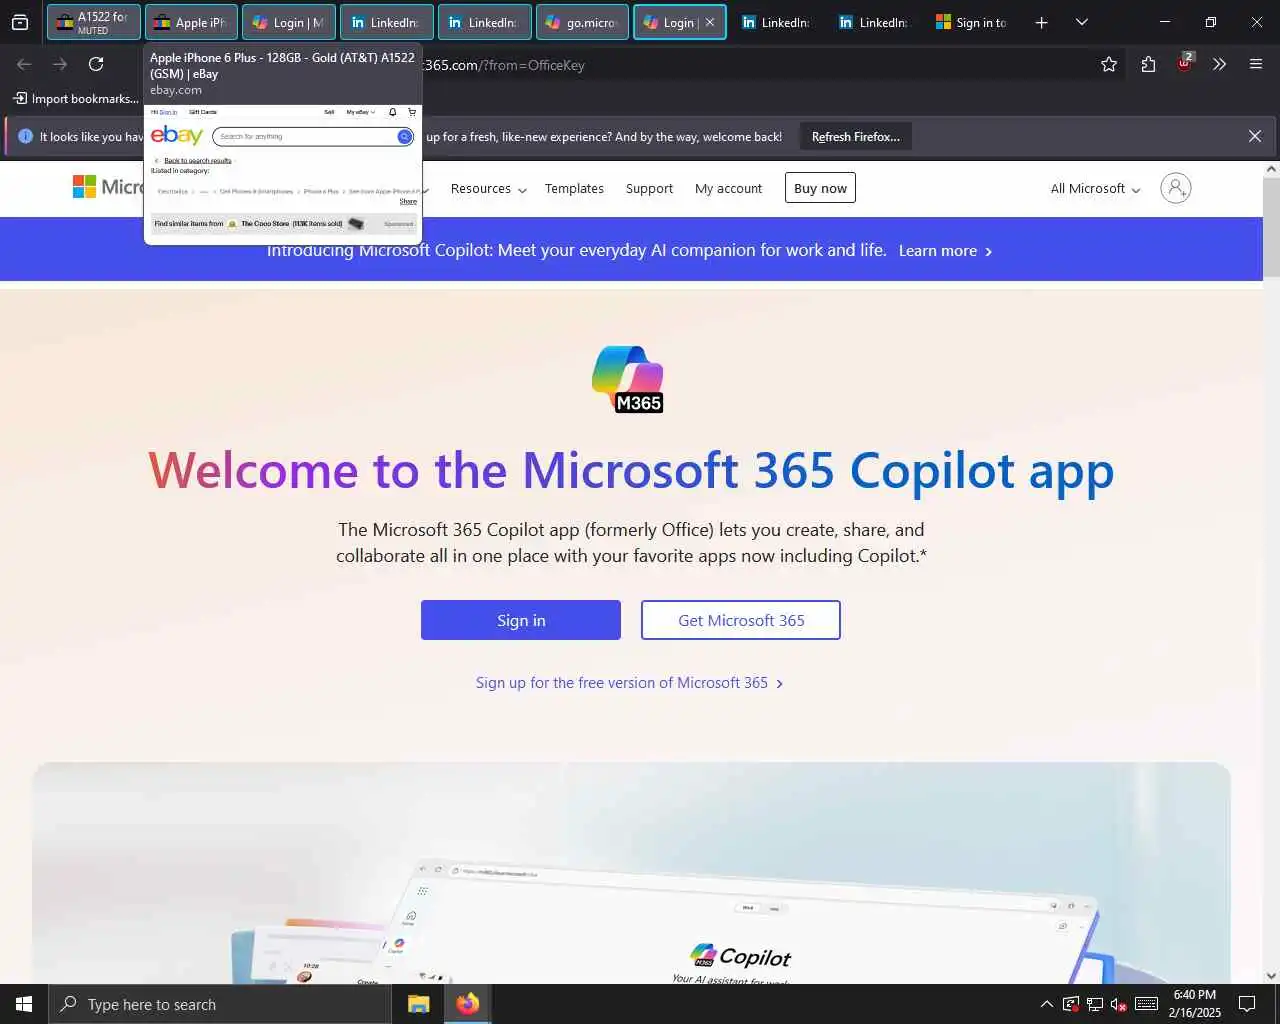Click the M365 Copilot logo
This screenshot has height=1024, width=1280.
628,379
